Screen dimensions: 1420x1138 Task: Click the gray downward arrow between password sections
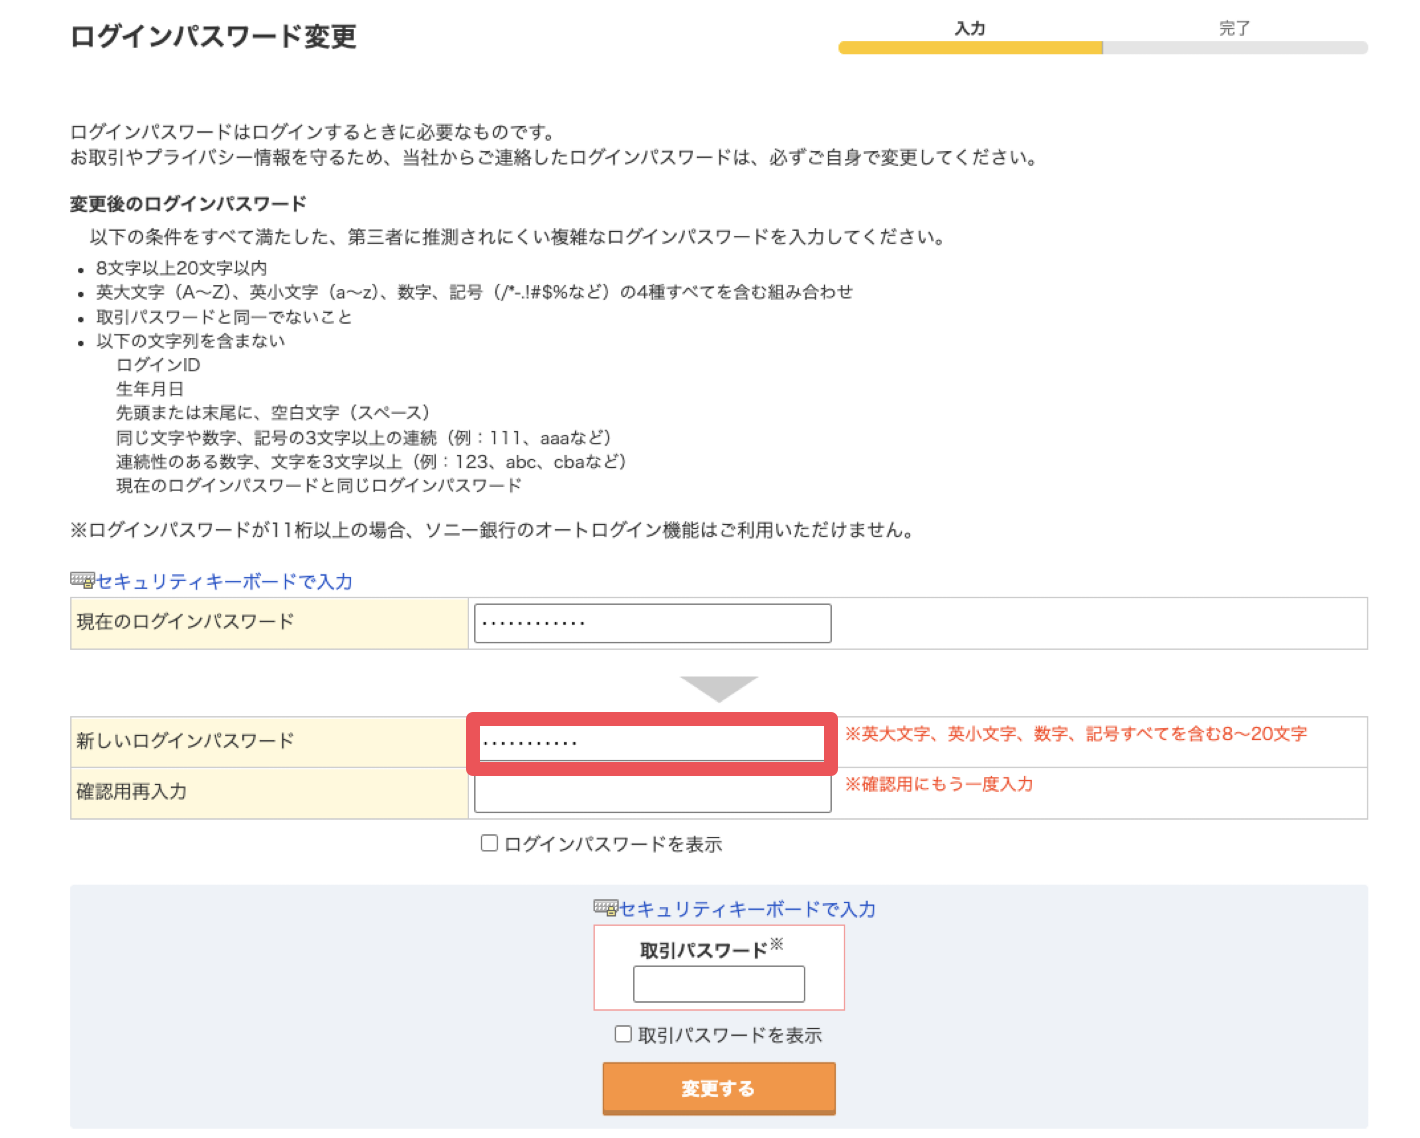pyautogui.click(x=718, y=688)
